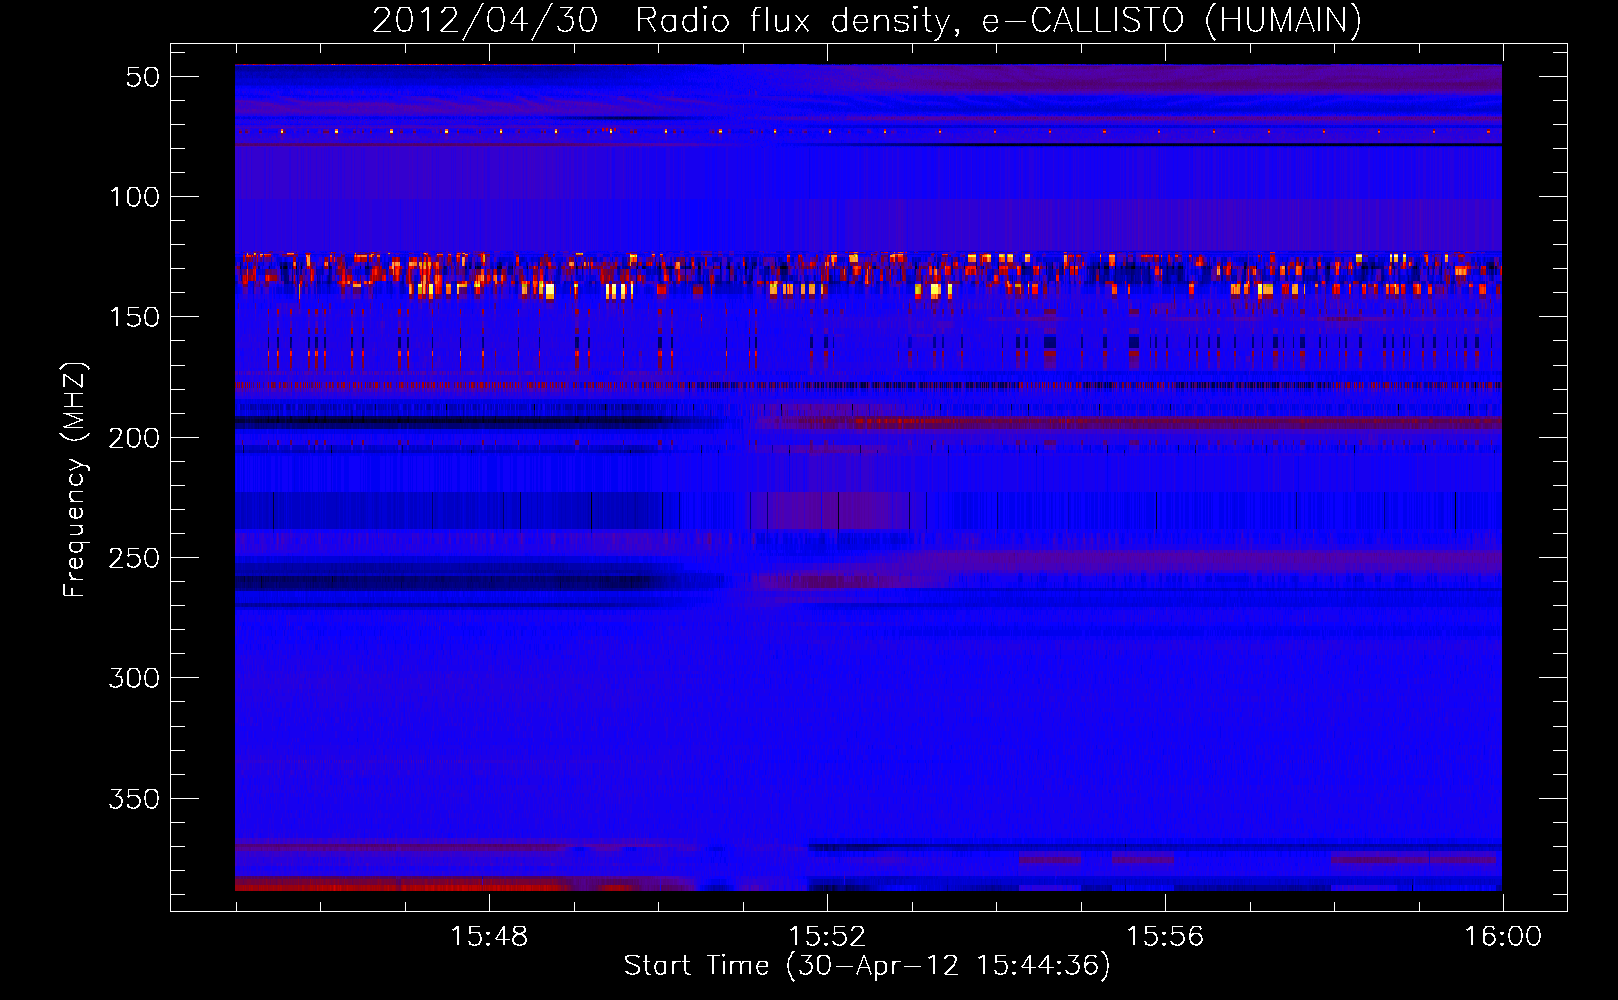Click the 200 frequency tick label

134,438
